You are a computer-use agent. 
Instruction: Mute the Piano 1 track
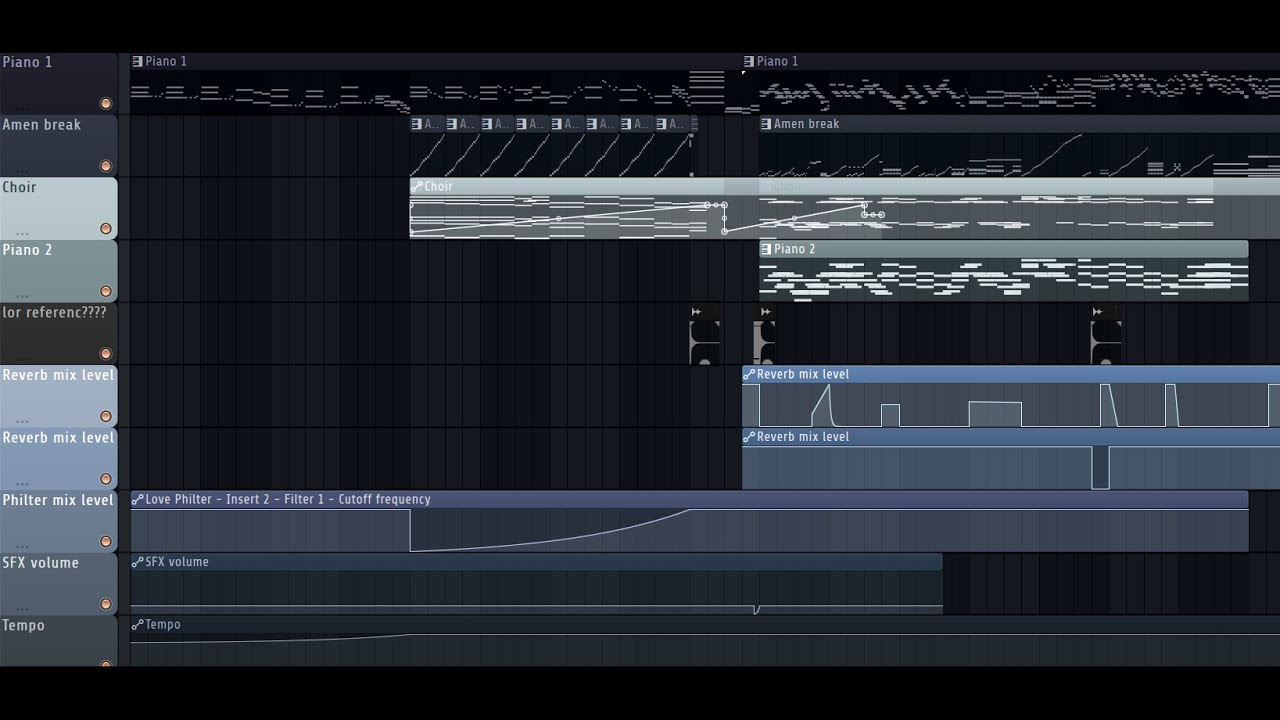point(105,104)
